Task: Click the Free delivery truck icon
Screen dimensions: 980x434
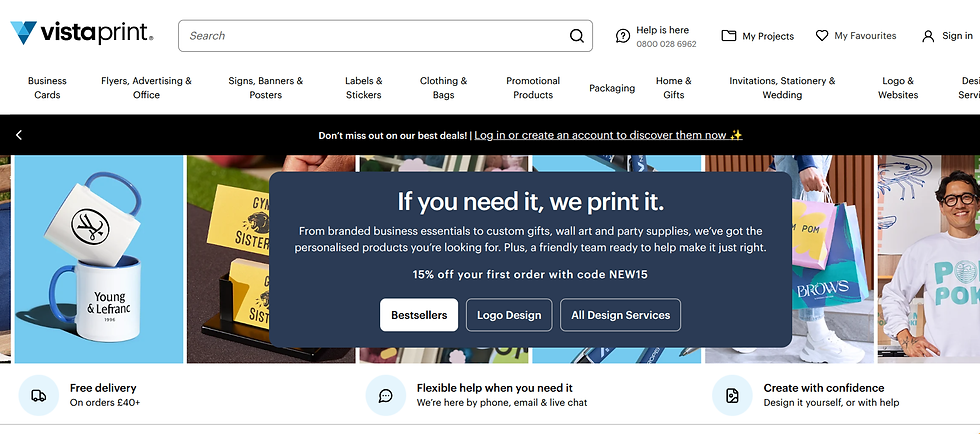Action: pos(38,395)
